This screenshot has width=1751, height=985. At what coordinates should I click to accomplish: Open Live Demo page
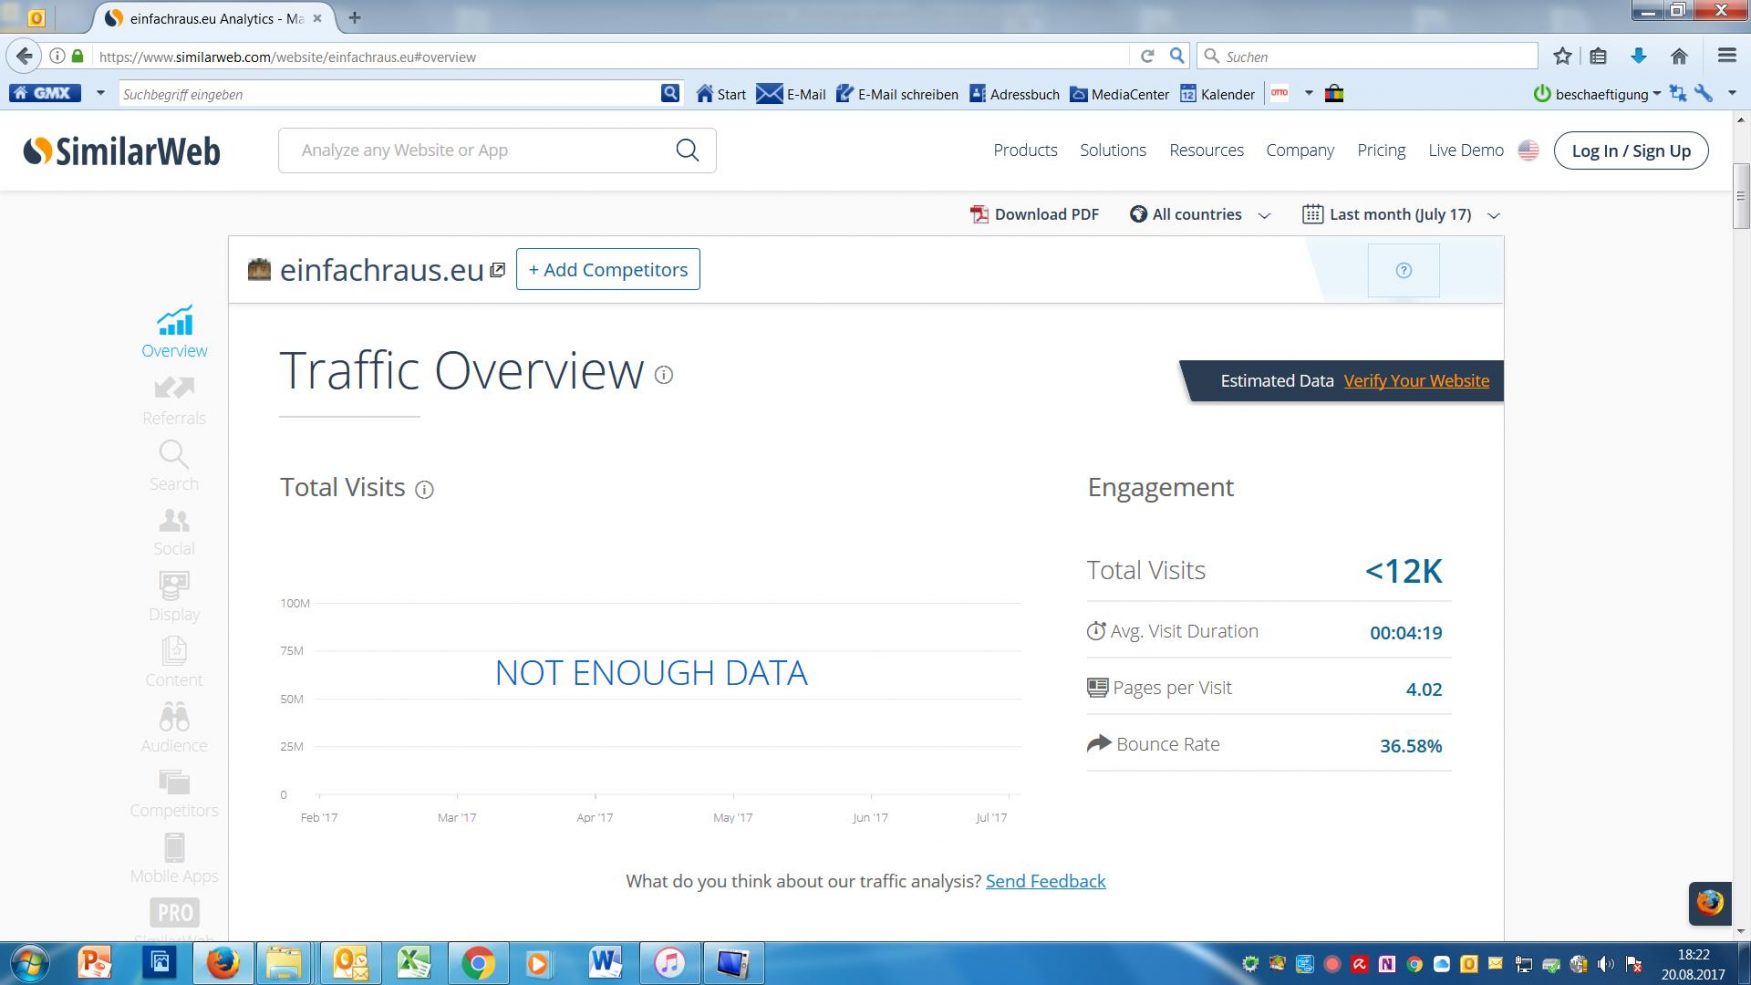pyautogui.click(x=1466, y=150)
